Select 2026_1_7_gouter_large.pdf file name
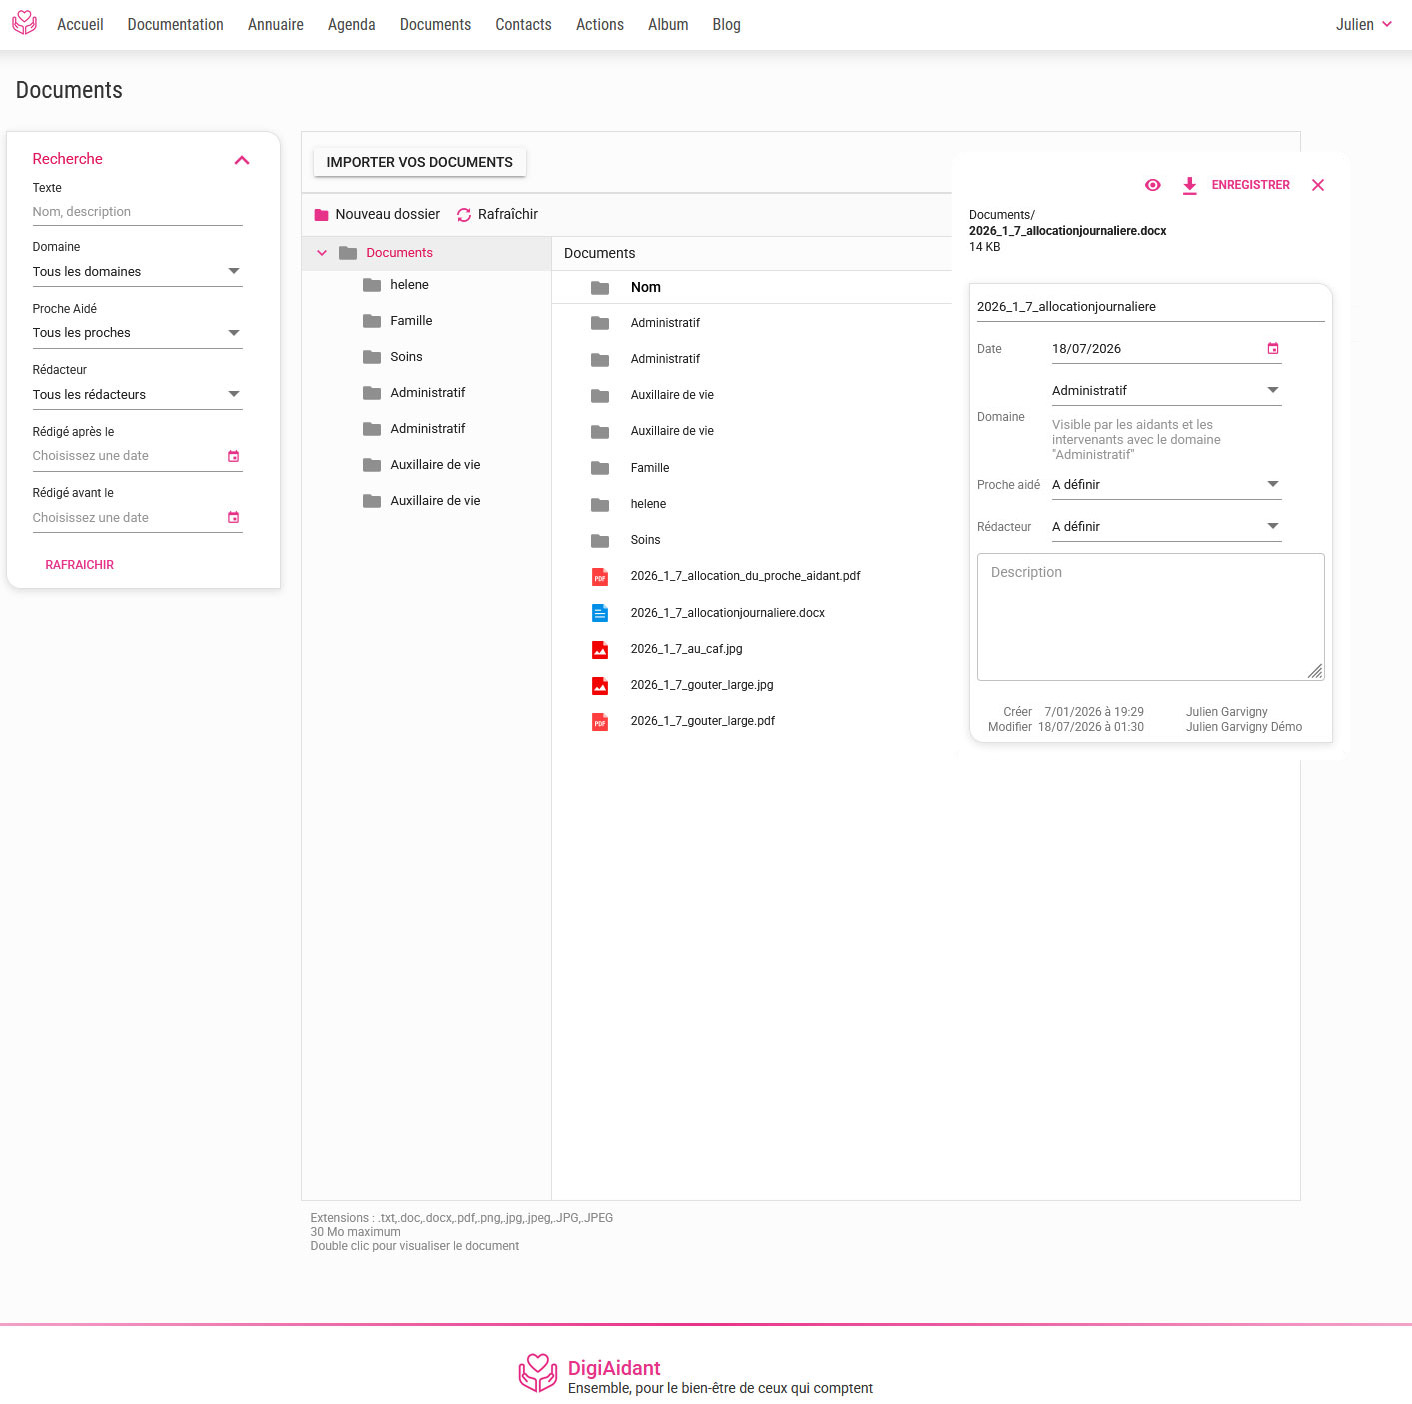Viewport: 1412px width, 1404px height. click(x=703, y=721)
